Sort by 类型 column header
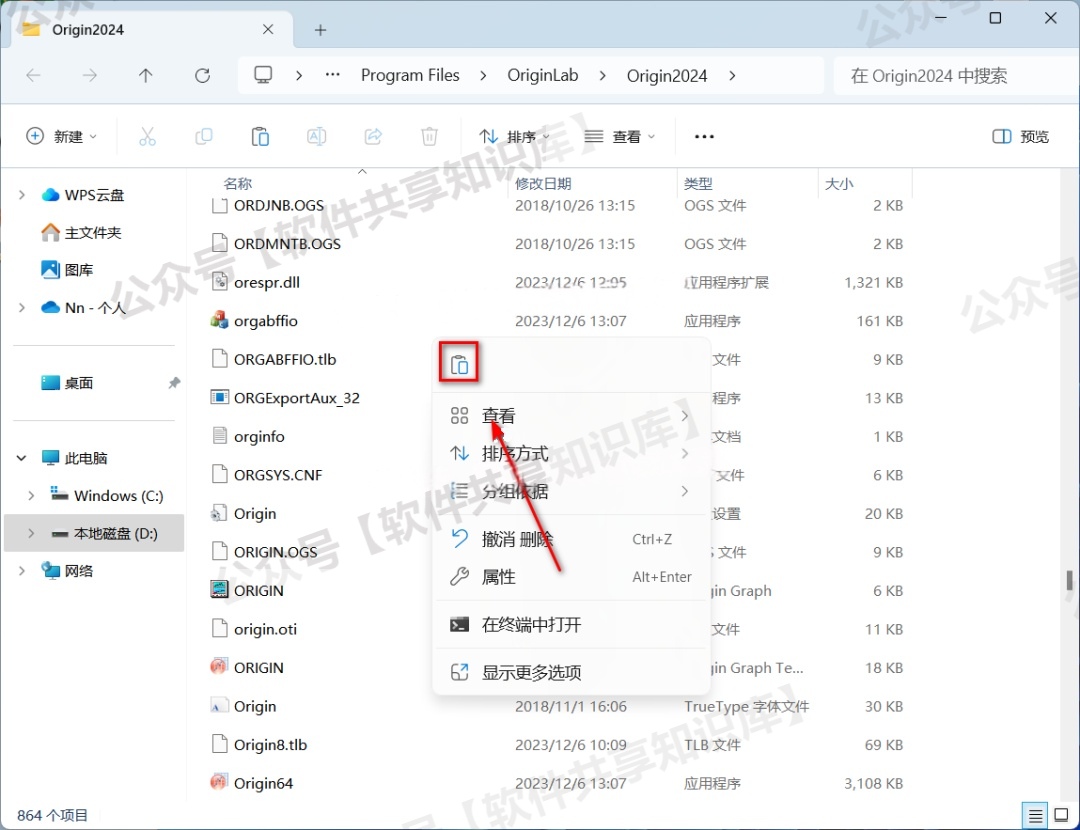This screenshot has width=1080, height=830. (x=698, y=183)
